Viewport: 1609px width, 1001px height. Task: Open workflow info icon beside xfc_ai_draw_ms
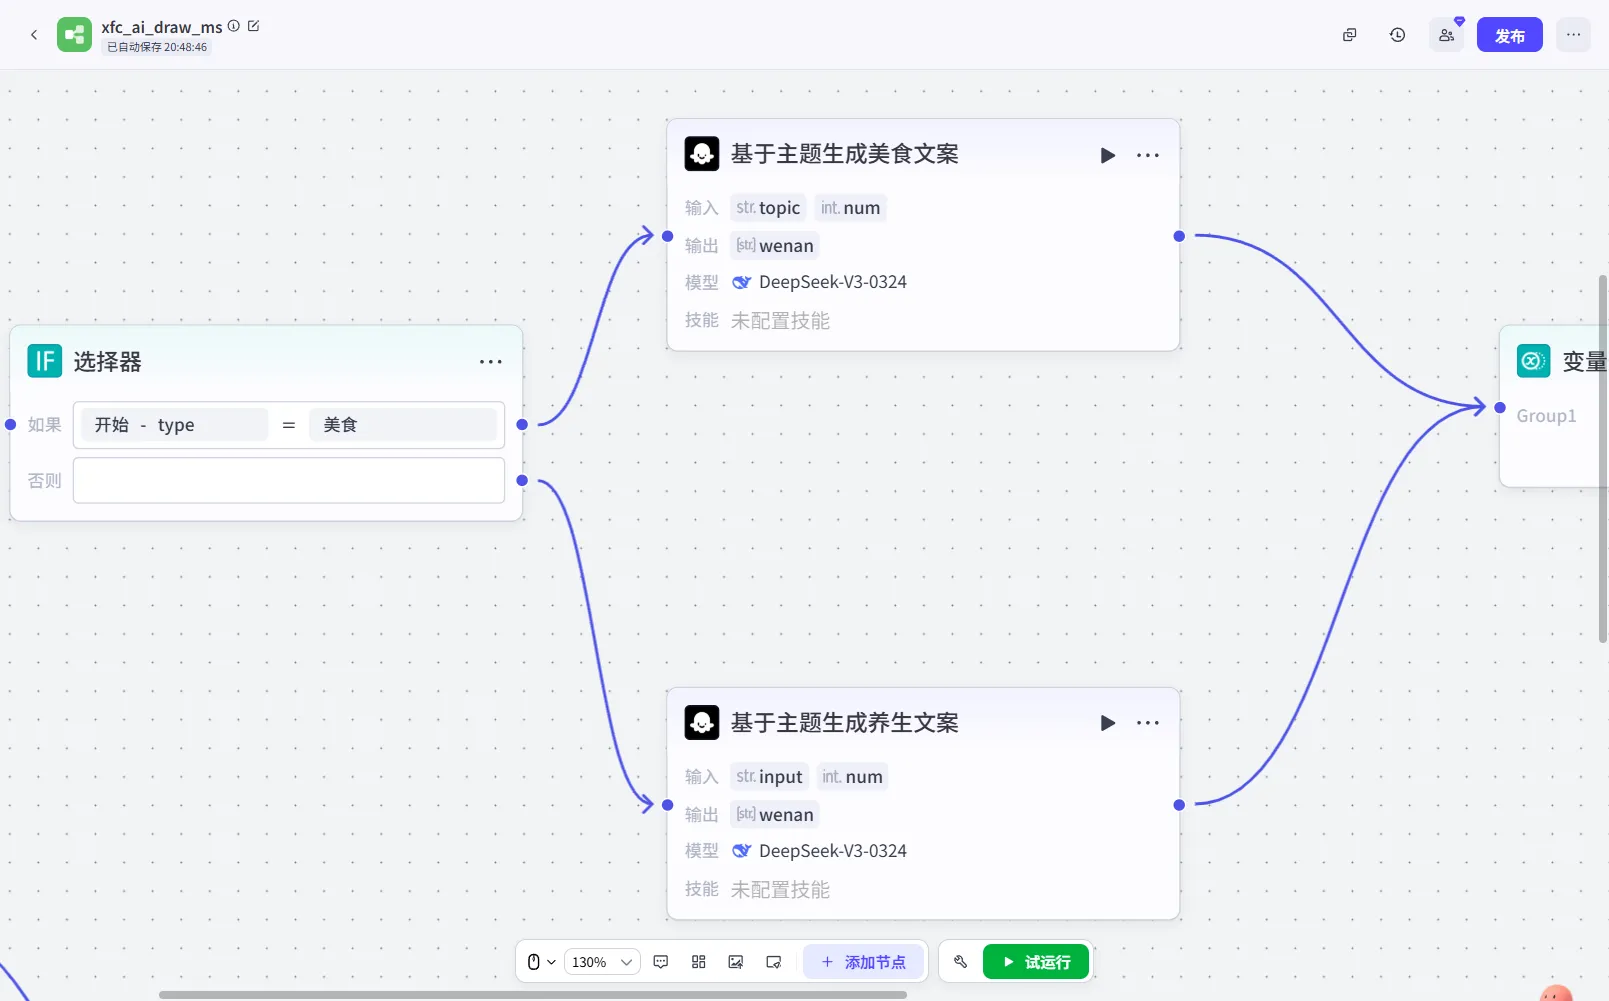click(234, 26)
